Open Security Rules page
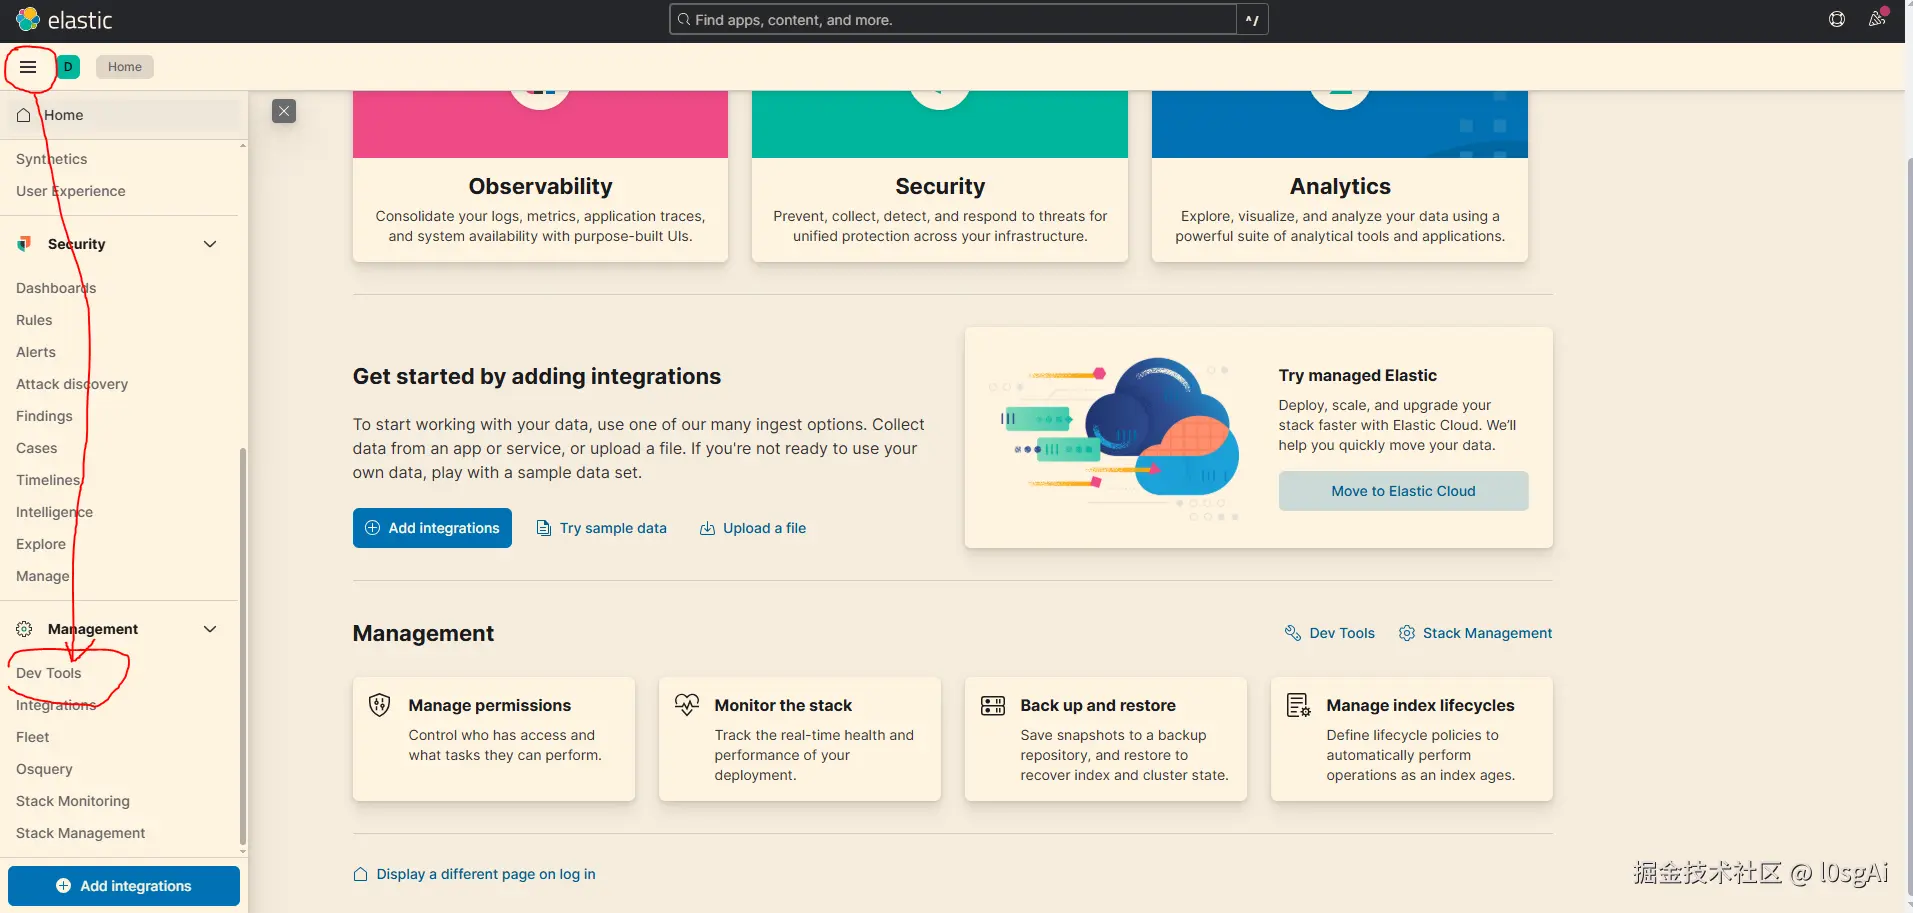Image resolution: width=1913 pixels, height=913 pixels. pos(34,320)
